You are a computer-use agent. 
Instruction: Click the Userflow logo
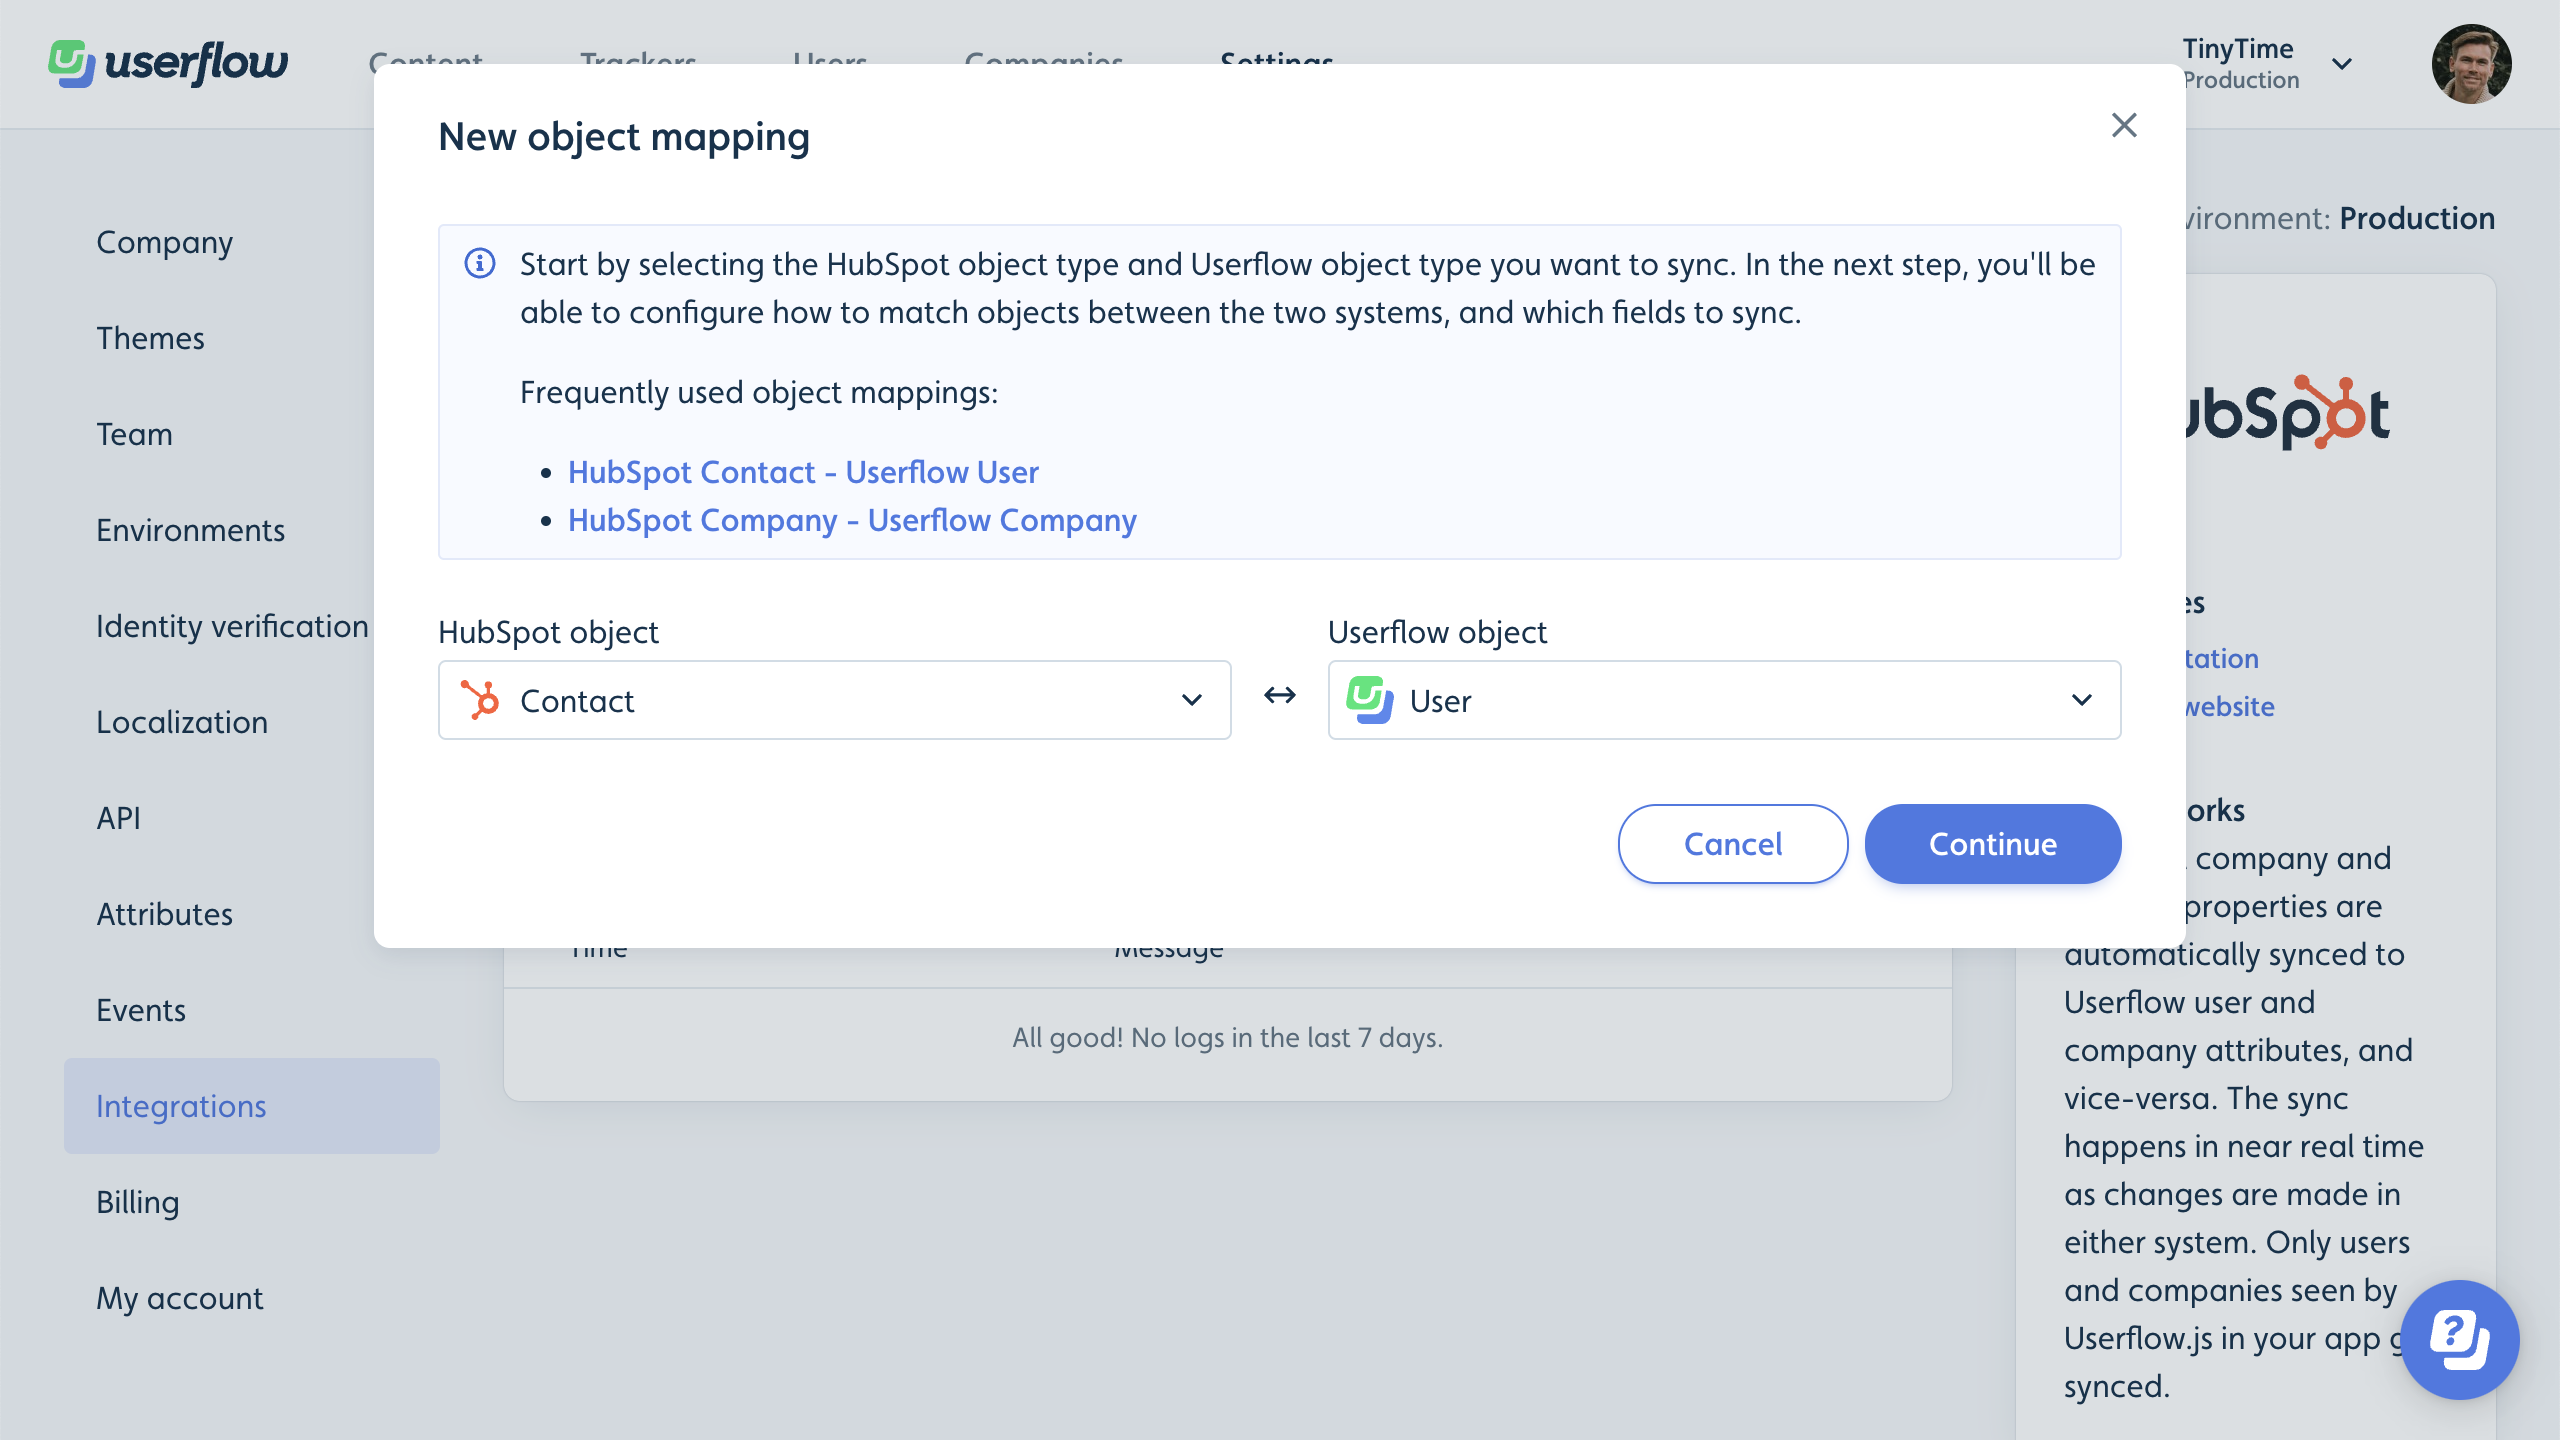click(x=168, y=64)
